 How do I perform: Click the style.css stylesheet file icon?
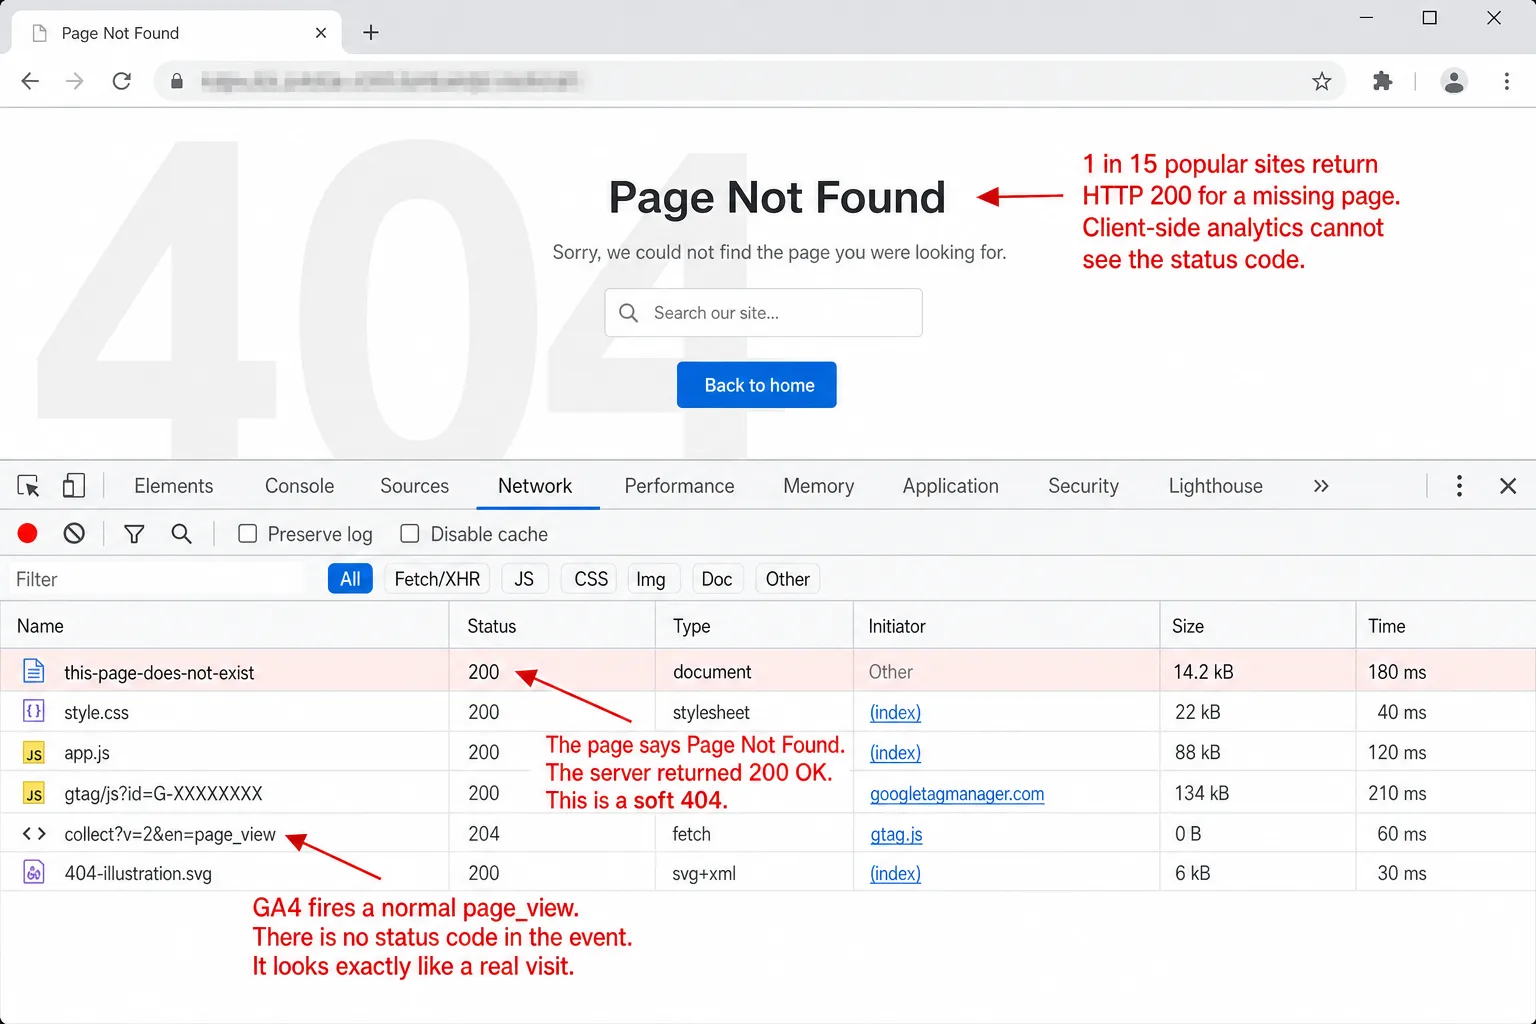[x=34, y=711]
